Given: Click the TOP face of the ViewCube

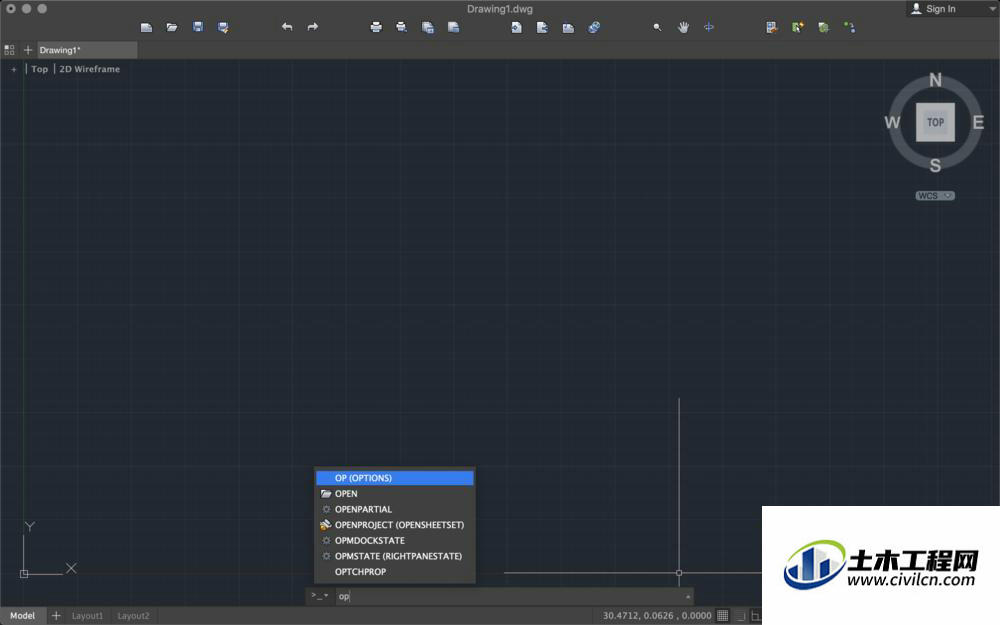Looking at the screenshot, I should tap(936, 122).
